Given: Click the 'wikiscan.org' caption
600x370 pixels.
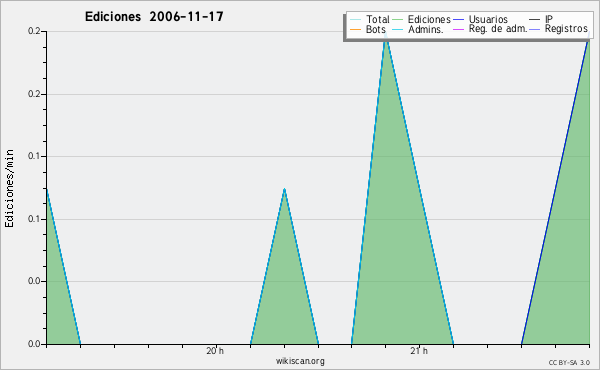Looking at the screenshot, I should [300, 361].
